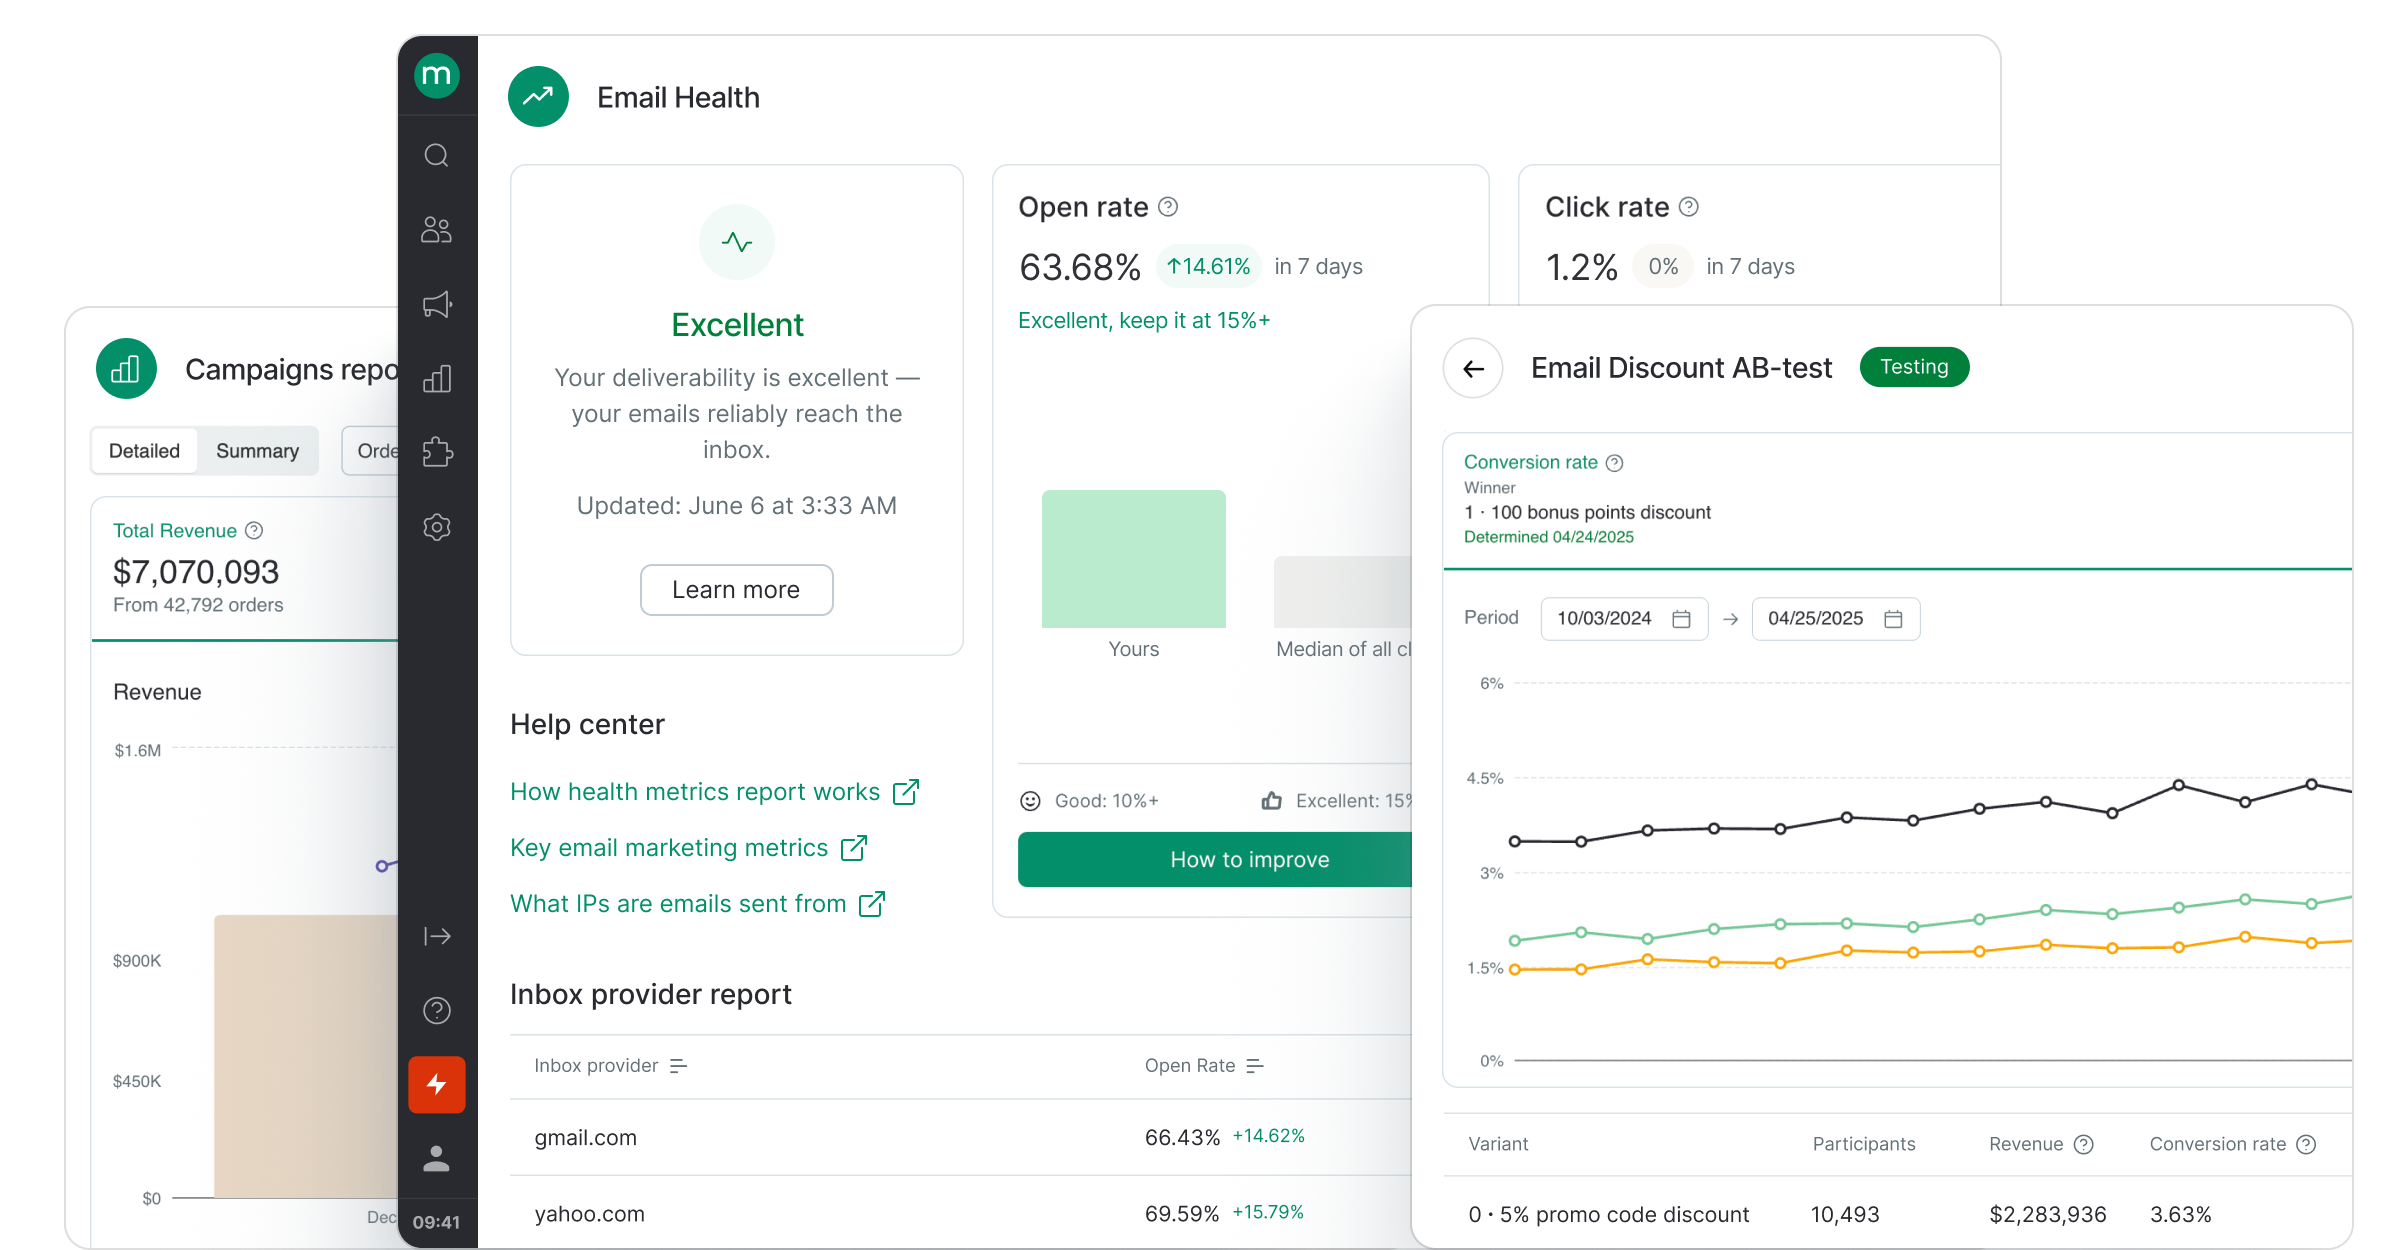2400x1250 pixels.
Task: Click participants value 10,493
Action: click(1845, 1215)
